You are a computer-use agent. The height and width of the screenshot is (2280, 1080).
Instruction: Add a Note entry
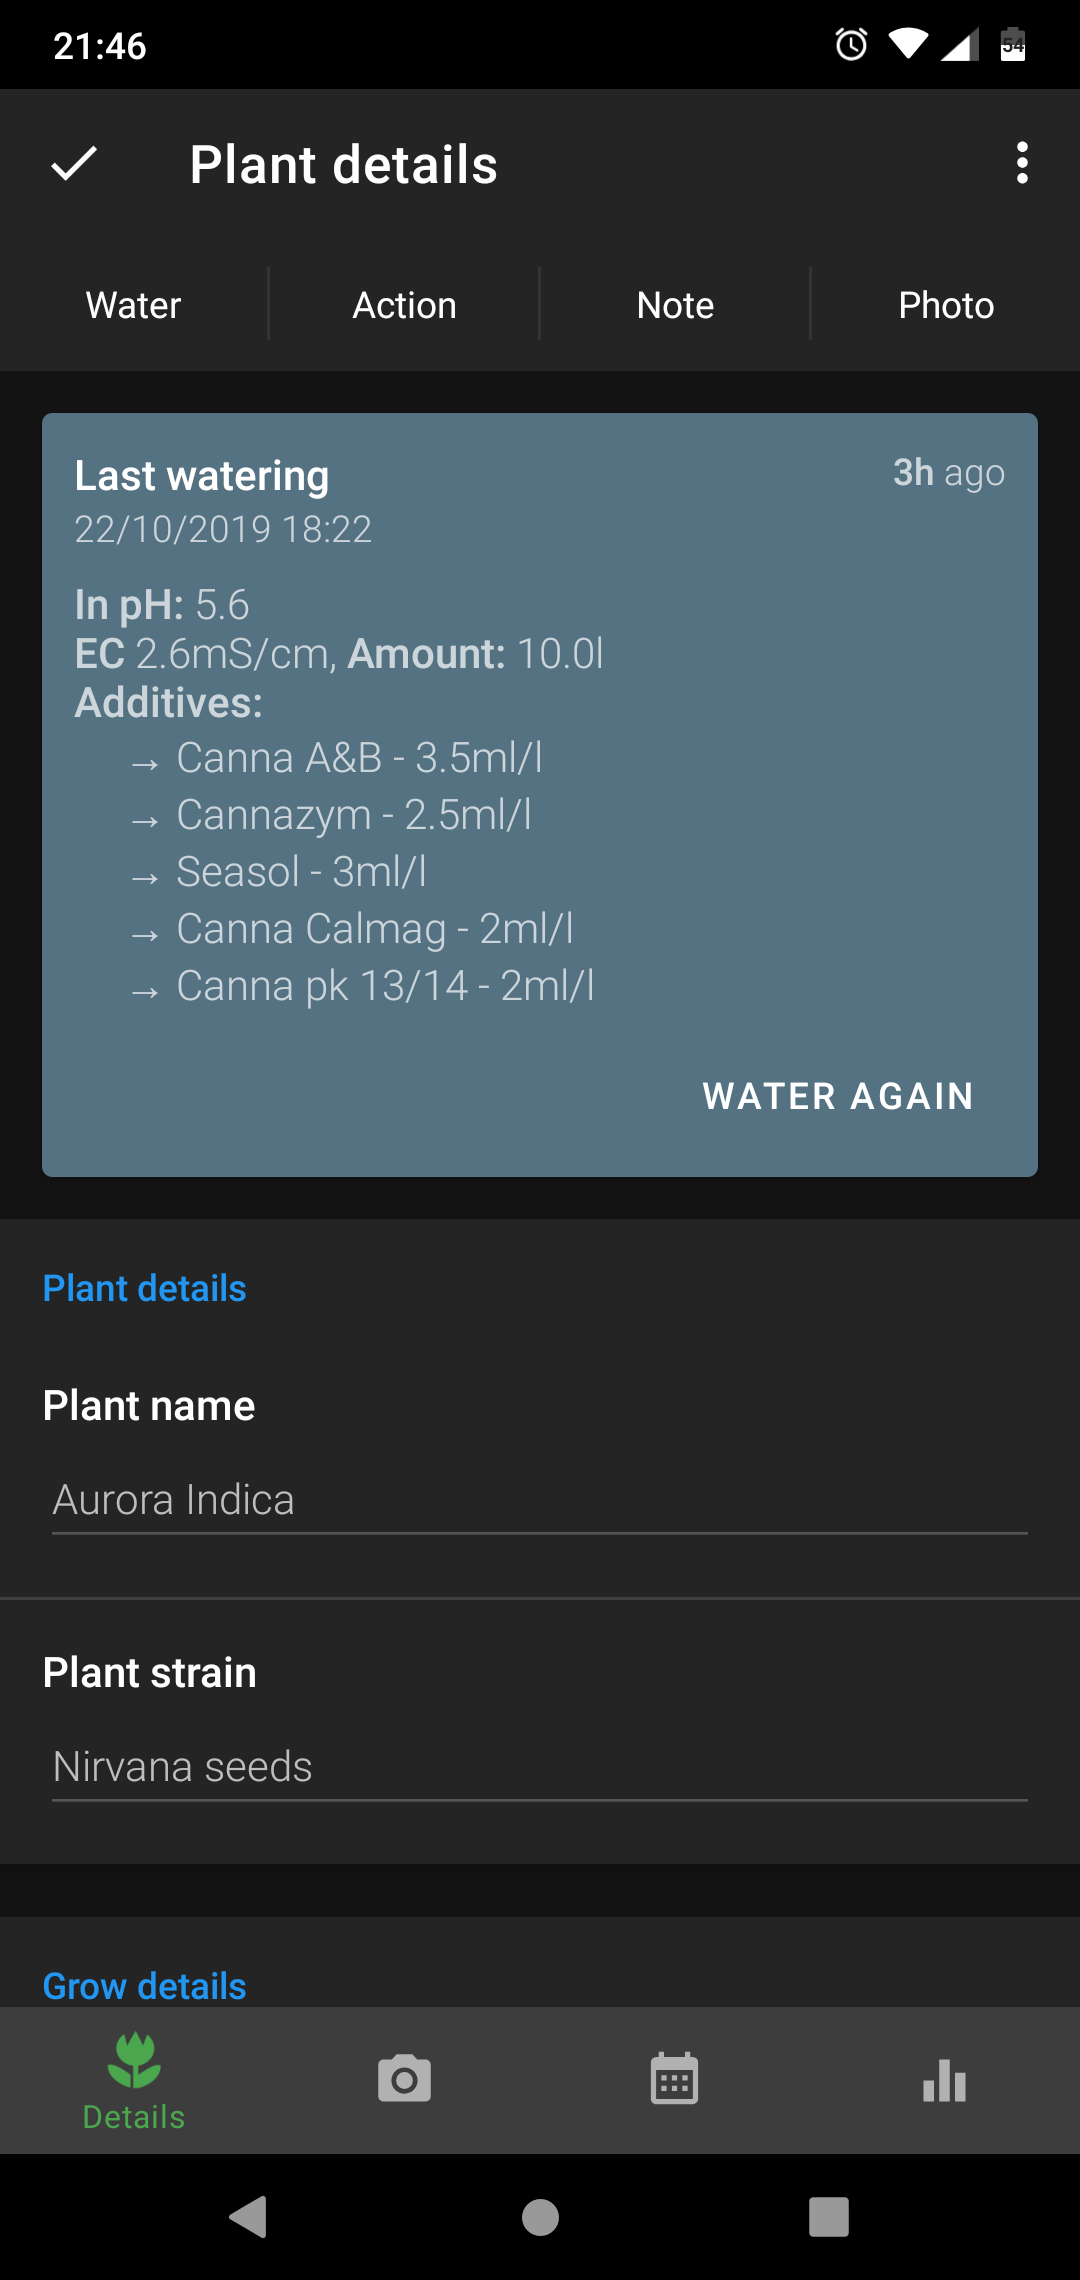(675, 306)
